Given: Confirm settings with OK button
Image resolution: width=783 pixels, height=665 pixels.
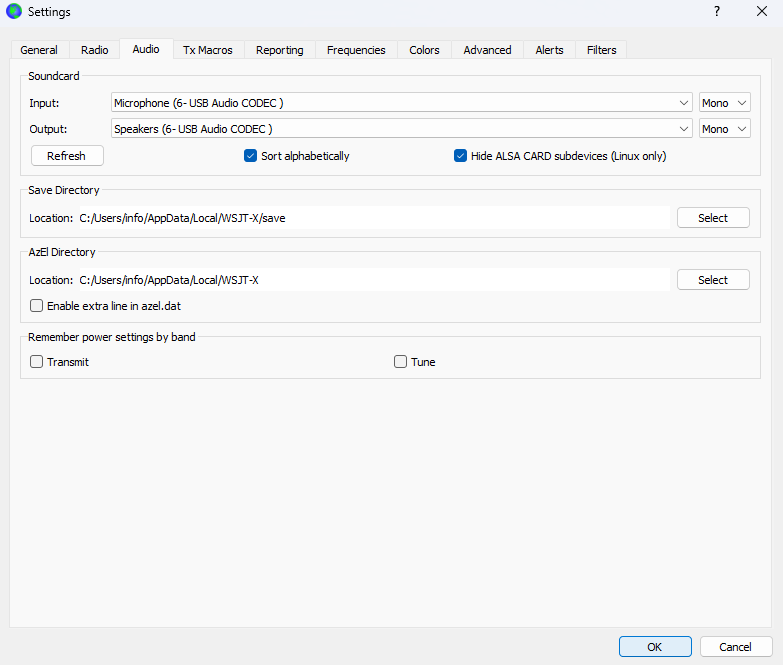Looking at the screenshot, I should coord(654,647).
